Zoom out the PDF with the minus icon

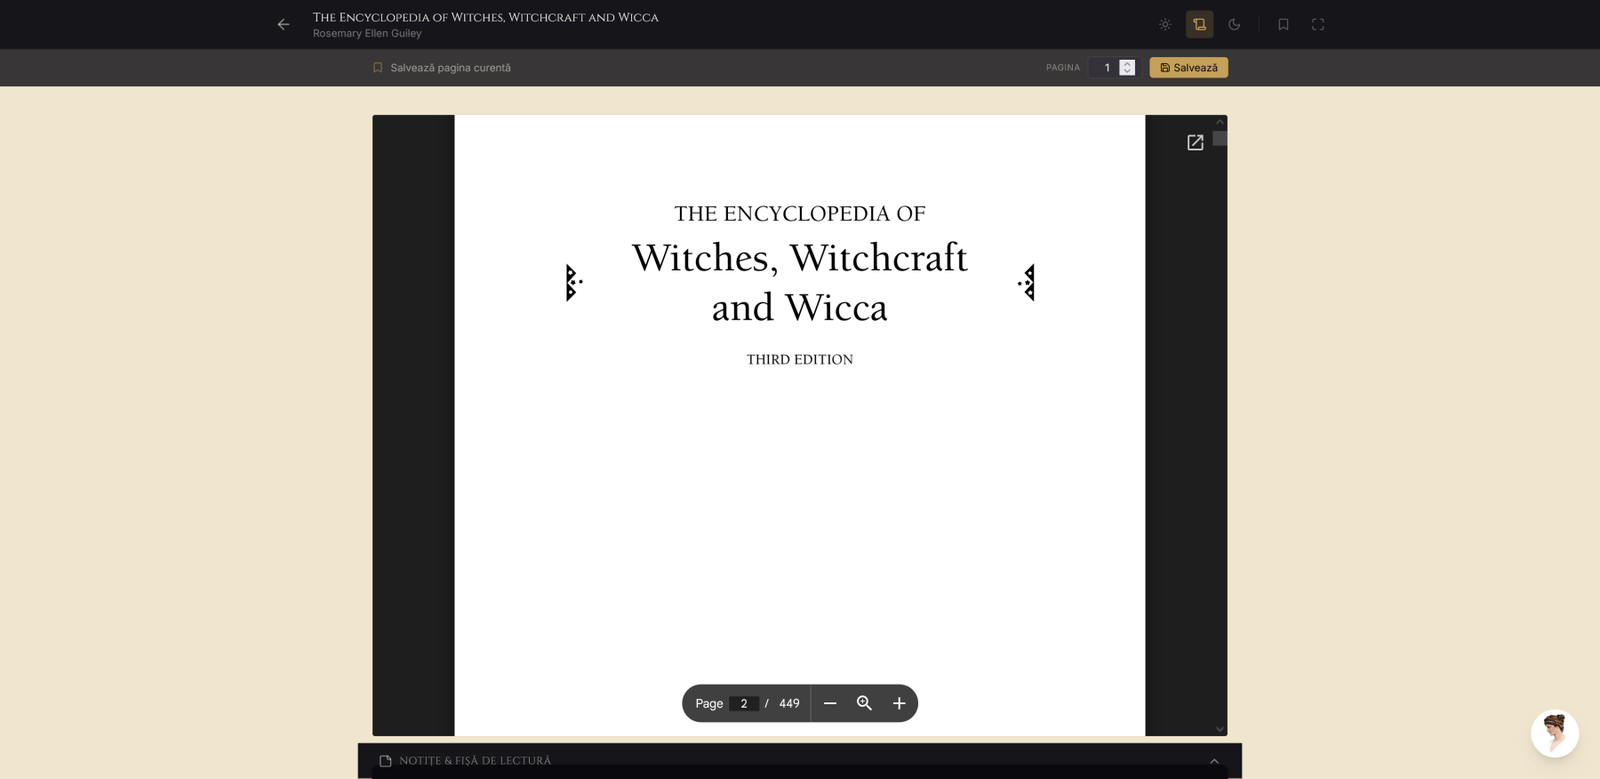tap(830, 704)
